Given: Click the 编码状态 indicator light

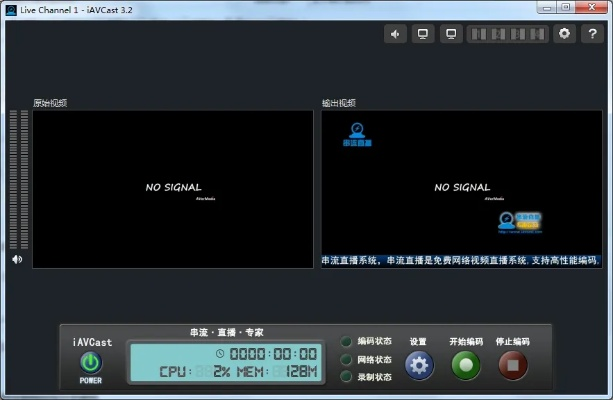Looking at the screenshot, I should pyautogui.click(x=346, y=342).
